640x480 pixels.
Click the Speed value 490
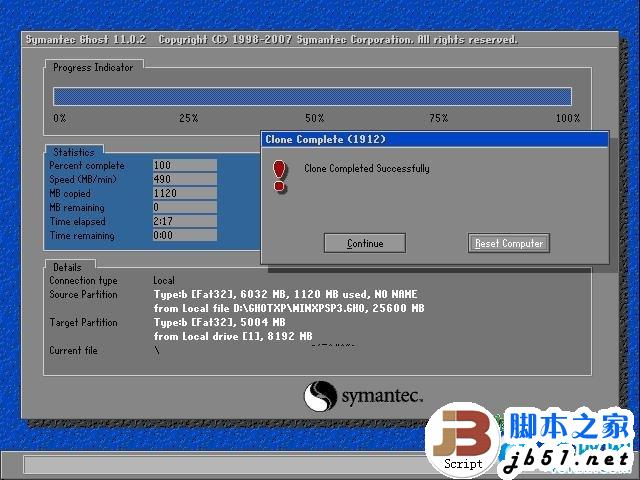click(x=185, y=179)
